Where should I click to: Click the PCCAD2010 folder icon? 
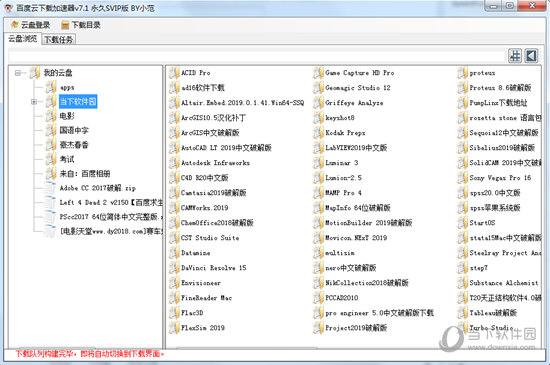click(318, 298)
